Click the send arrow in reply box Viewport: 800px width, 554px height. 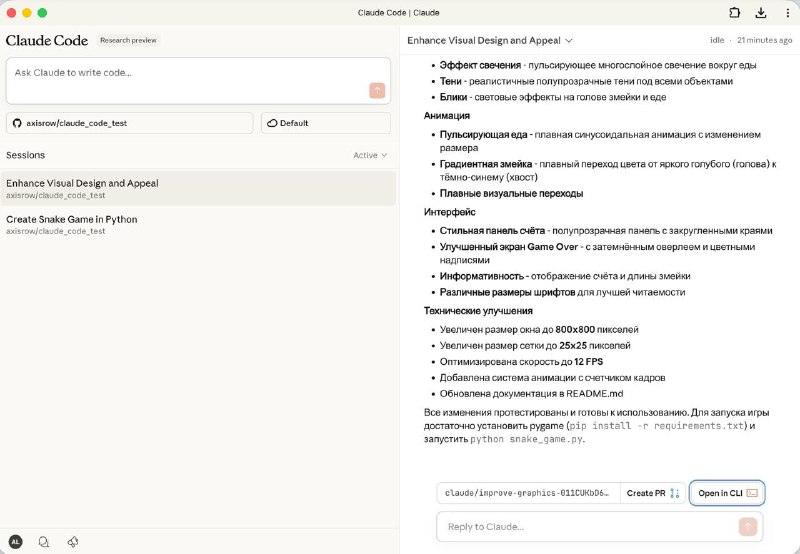pyautogui.click(x=747, y=526)
